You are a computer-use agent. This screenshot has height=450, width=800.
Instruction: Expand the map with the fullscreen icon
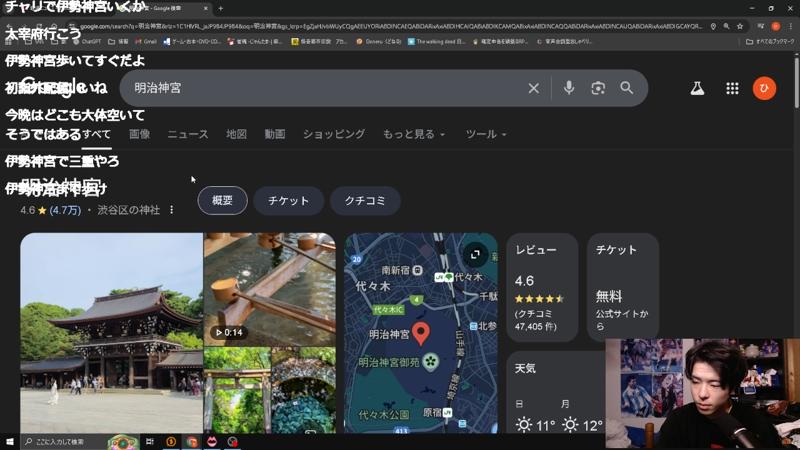[475, 254]
